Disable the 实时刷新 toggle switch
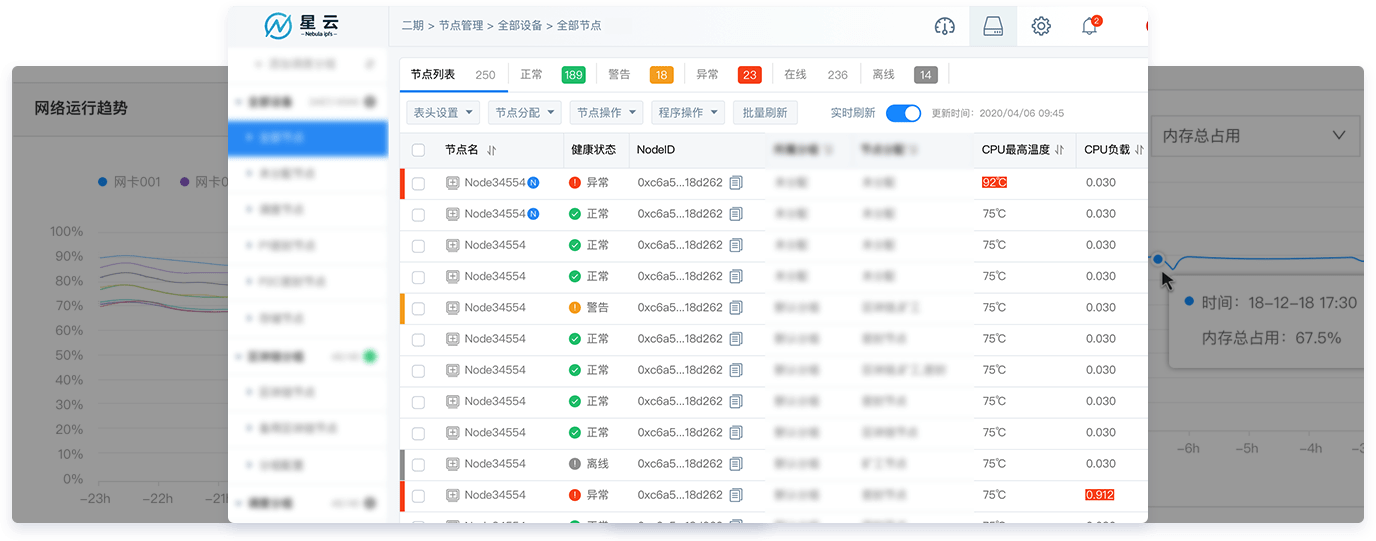1376x541 pixels. pyautogui.click(x=903, y=113)
